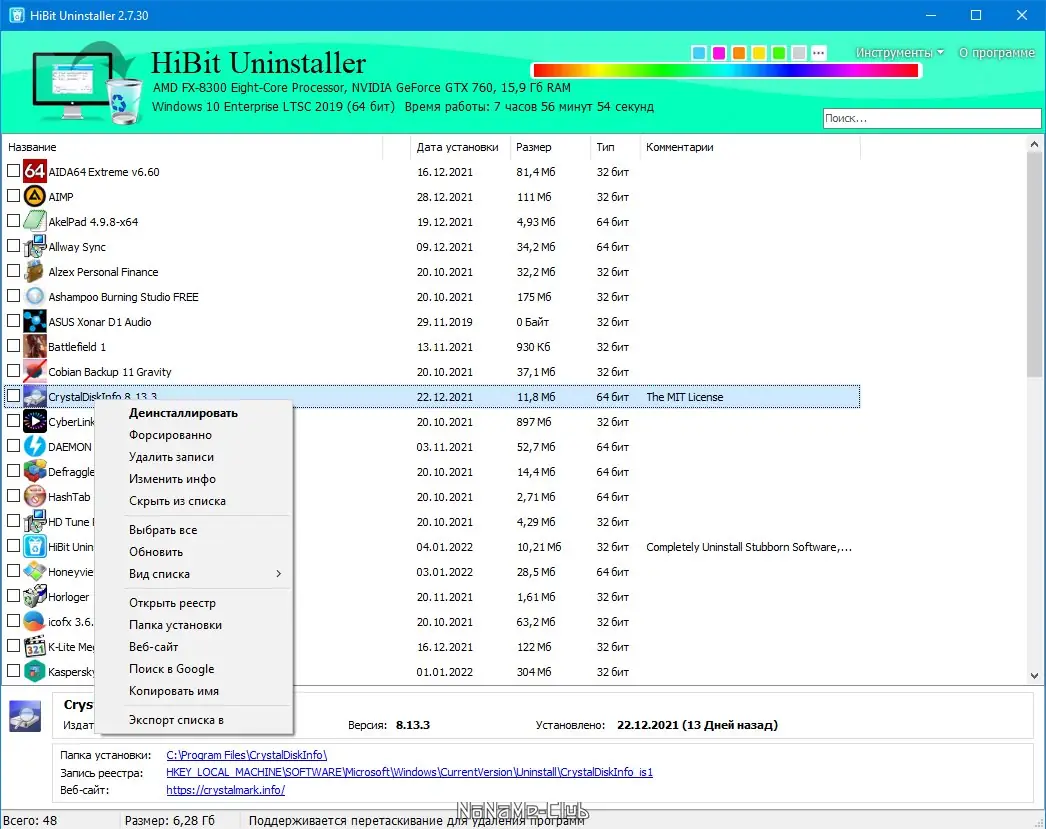Click the list scrollbar down arrow
The image size is (1046, 829).
[x=1034, y=675]
